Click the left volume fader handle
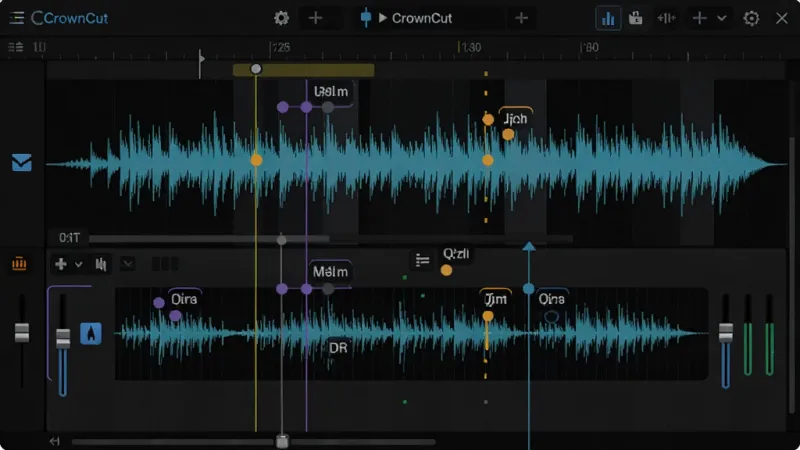Viewport: 800px width, 450px height. 22,332
